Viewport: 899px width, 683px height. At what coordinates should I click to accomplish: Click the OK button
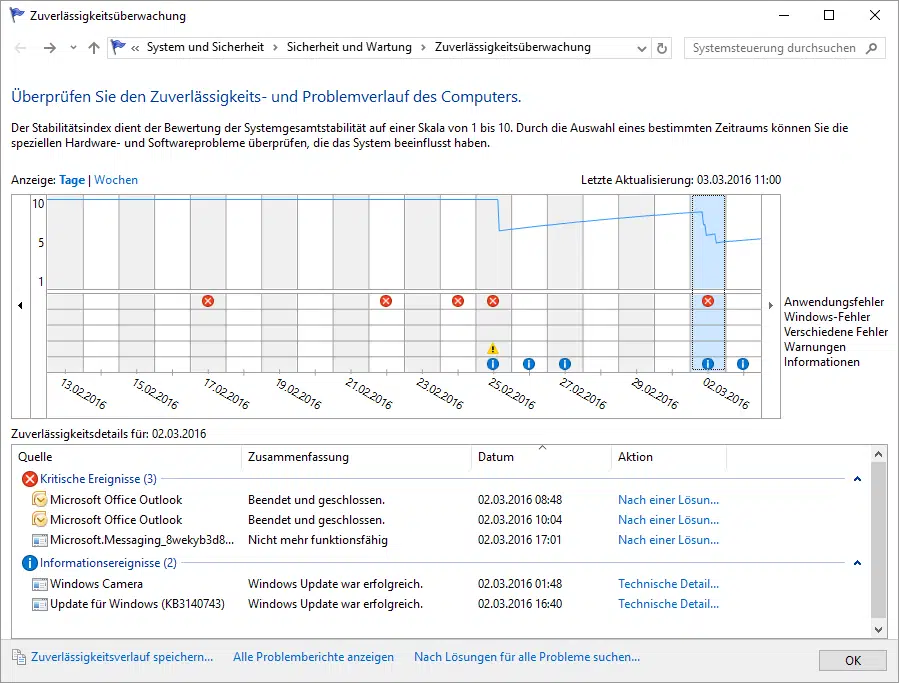pyautogui.click(x=853, y=660)
